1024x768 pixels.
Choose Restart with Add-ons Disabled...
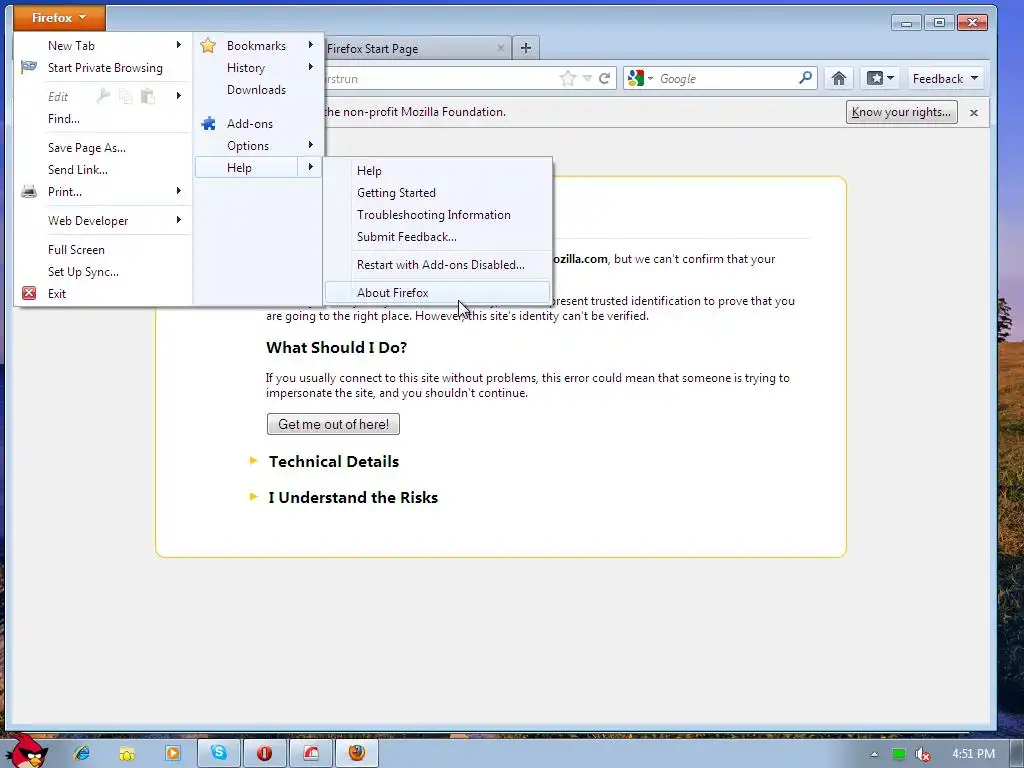(440, 265)
